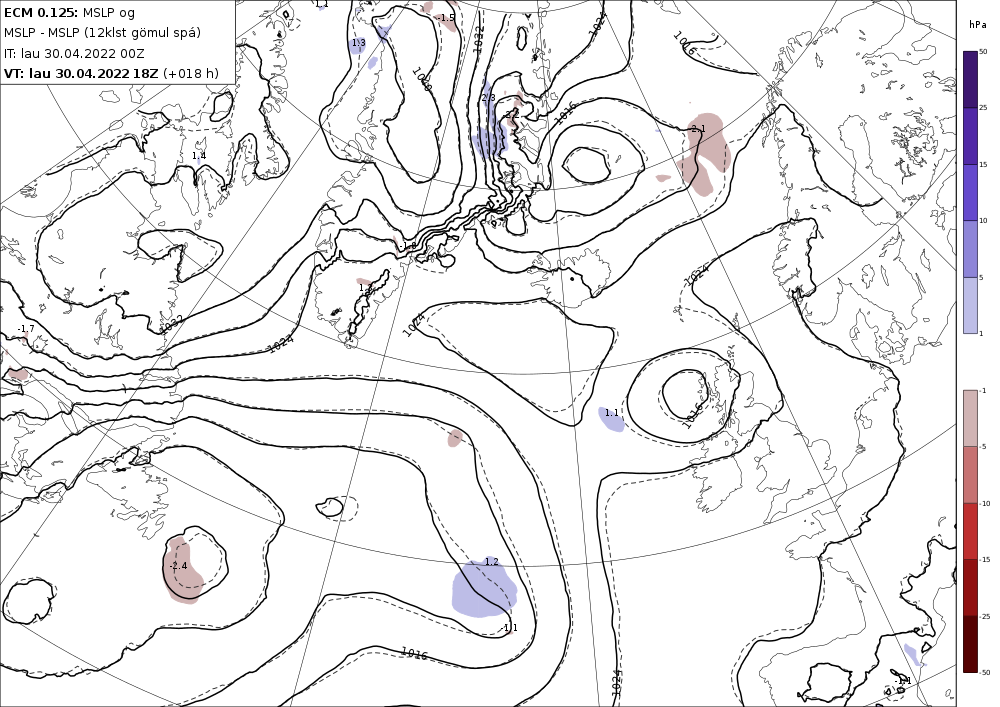1000x707 pixels.
Task: Click the red patch labeled -2.4
Action: (x=183, y=571)
